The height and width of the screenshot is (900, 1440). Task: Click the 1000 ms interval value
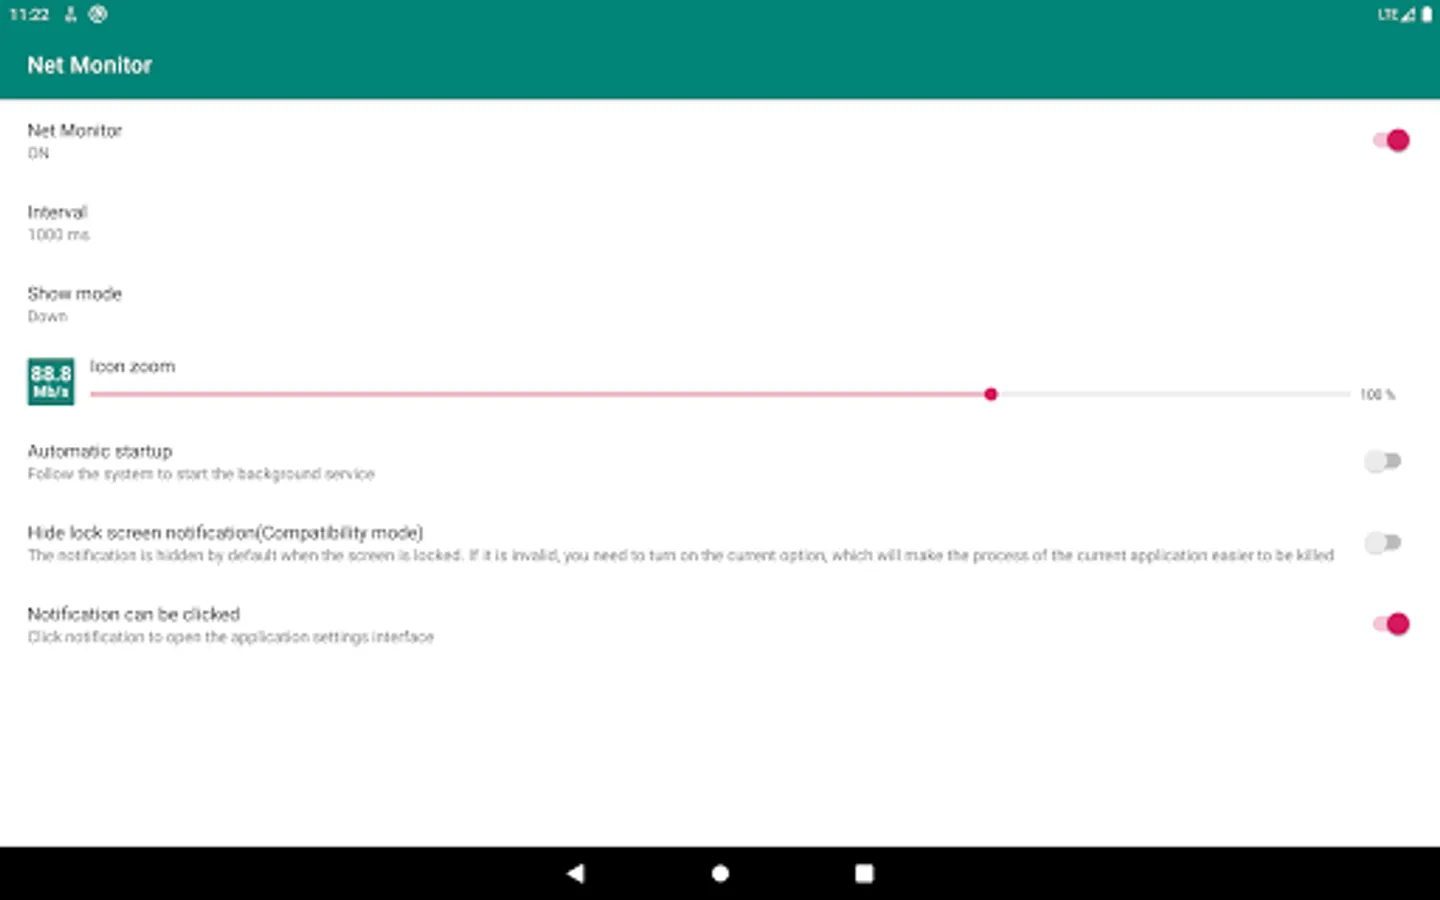58,235
